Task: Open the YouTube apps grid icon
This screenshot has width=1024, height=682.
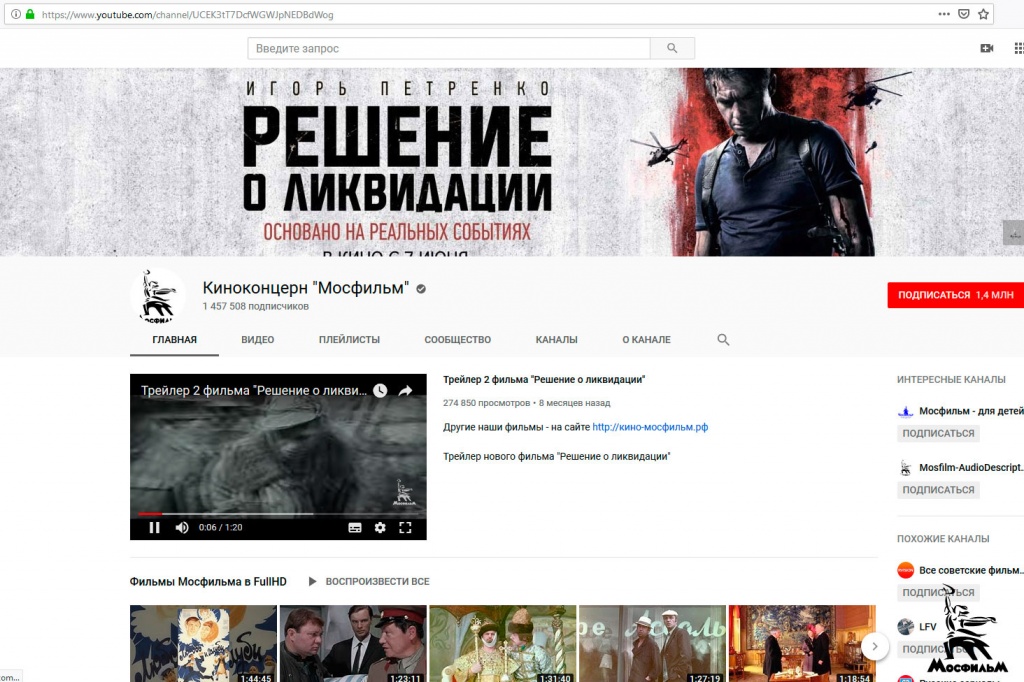Action: coord(1019,48)
